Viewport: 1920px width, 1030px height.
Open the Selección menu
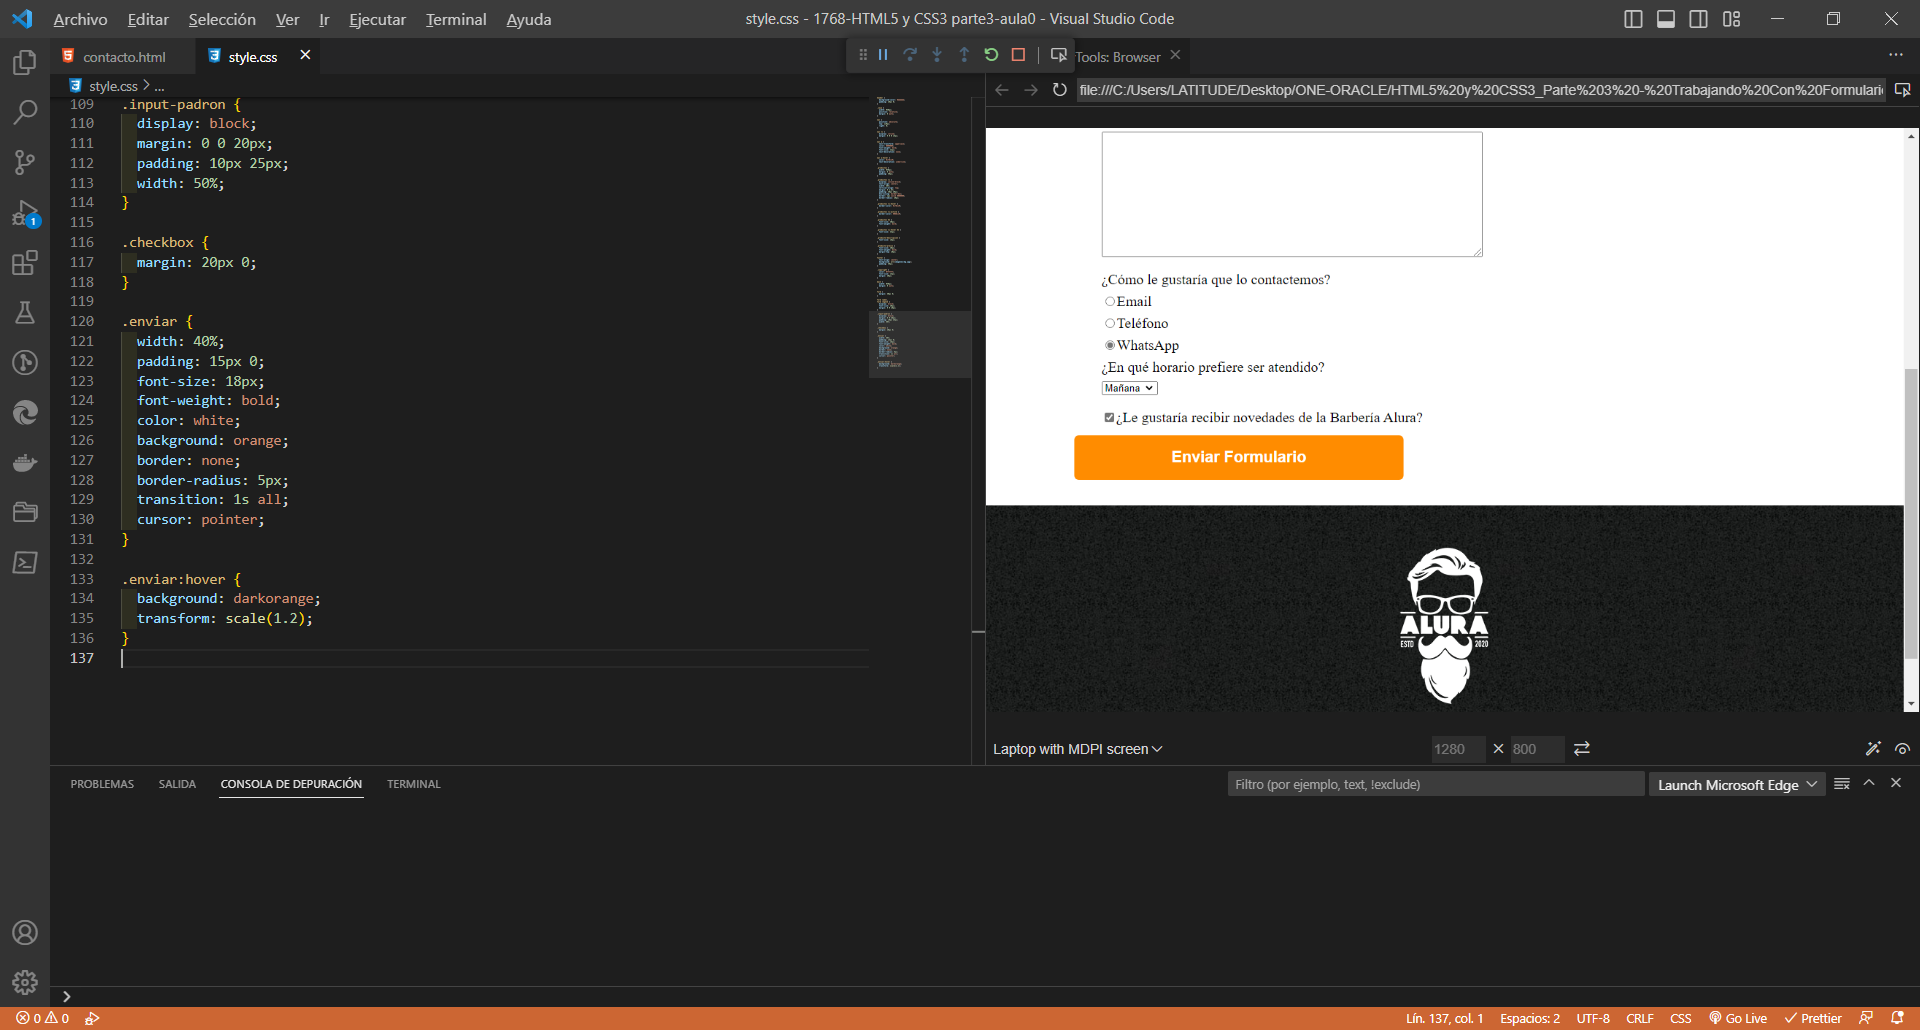[222, 19]
